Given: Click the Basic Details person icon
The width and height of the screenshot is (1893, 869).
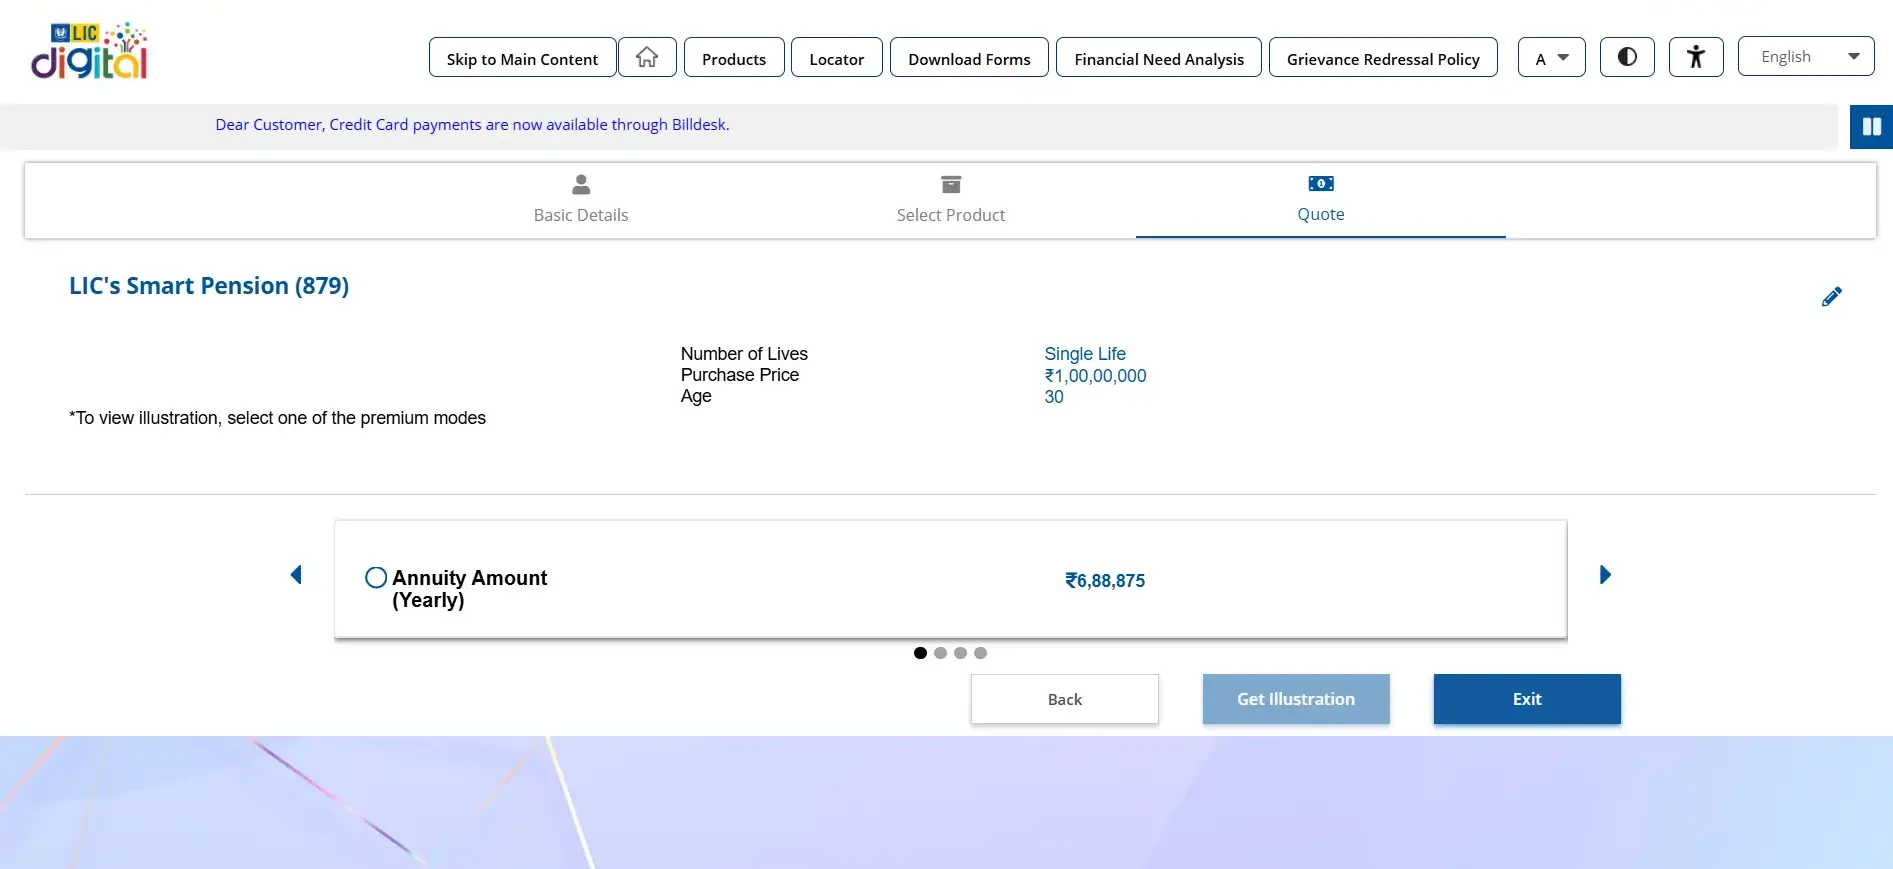Looking at the screenshot, I should tap(581, 185).
